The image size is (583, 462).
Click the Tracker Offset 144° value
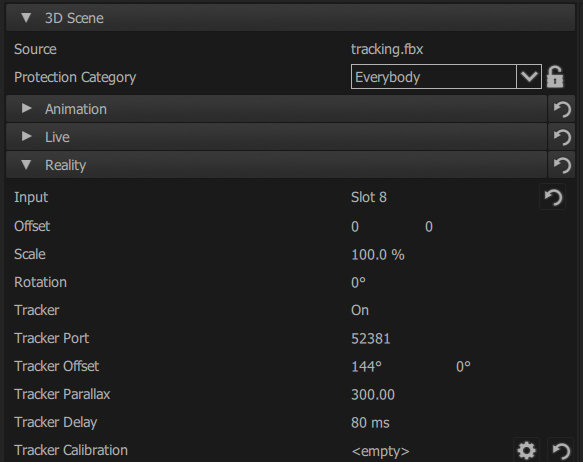pos(366,366)
